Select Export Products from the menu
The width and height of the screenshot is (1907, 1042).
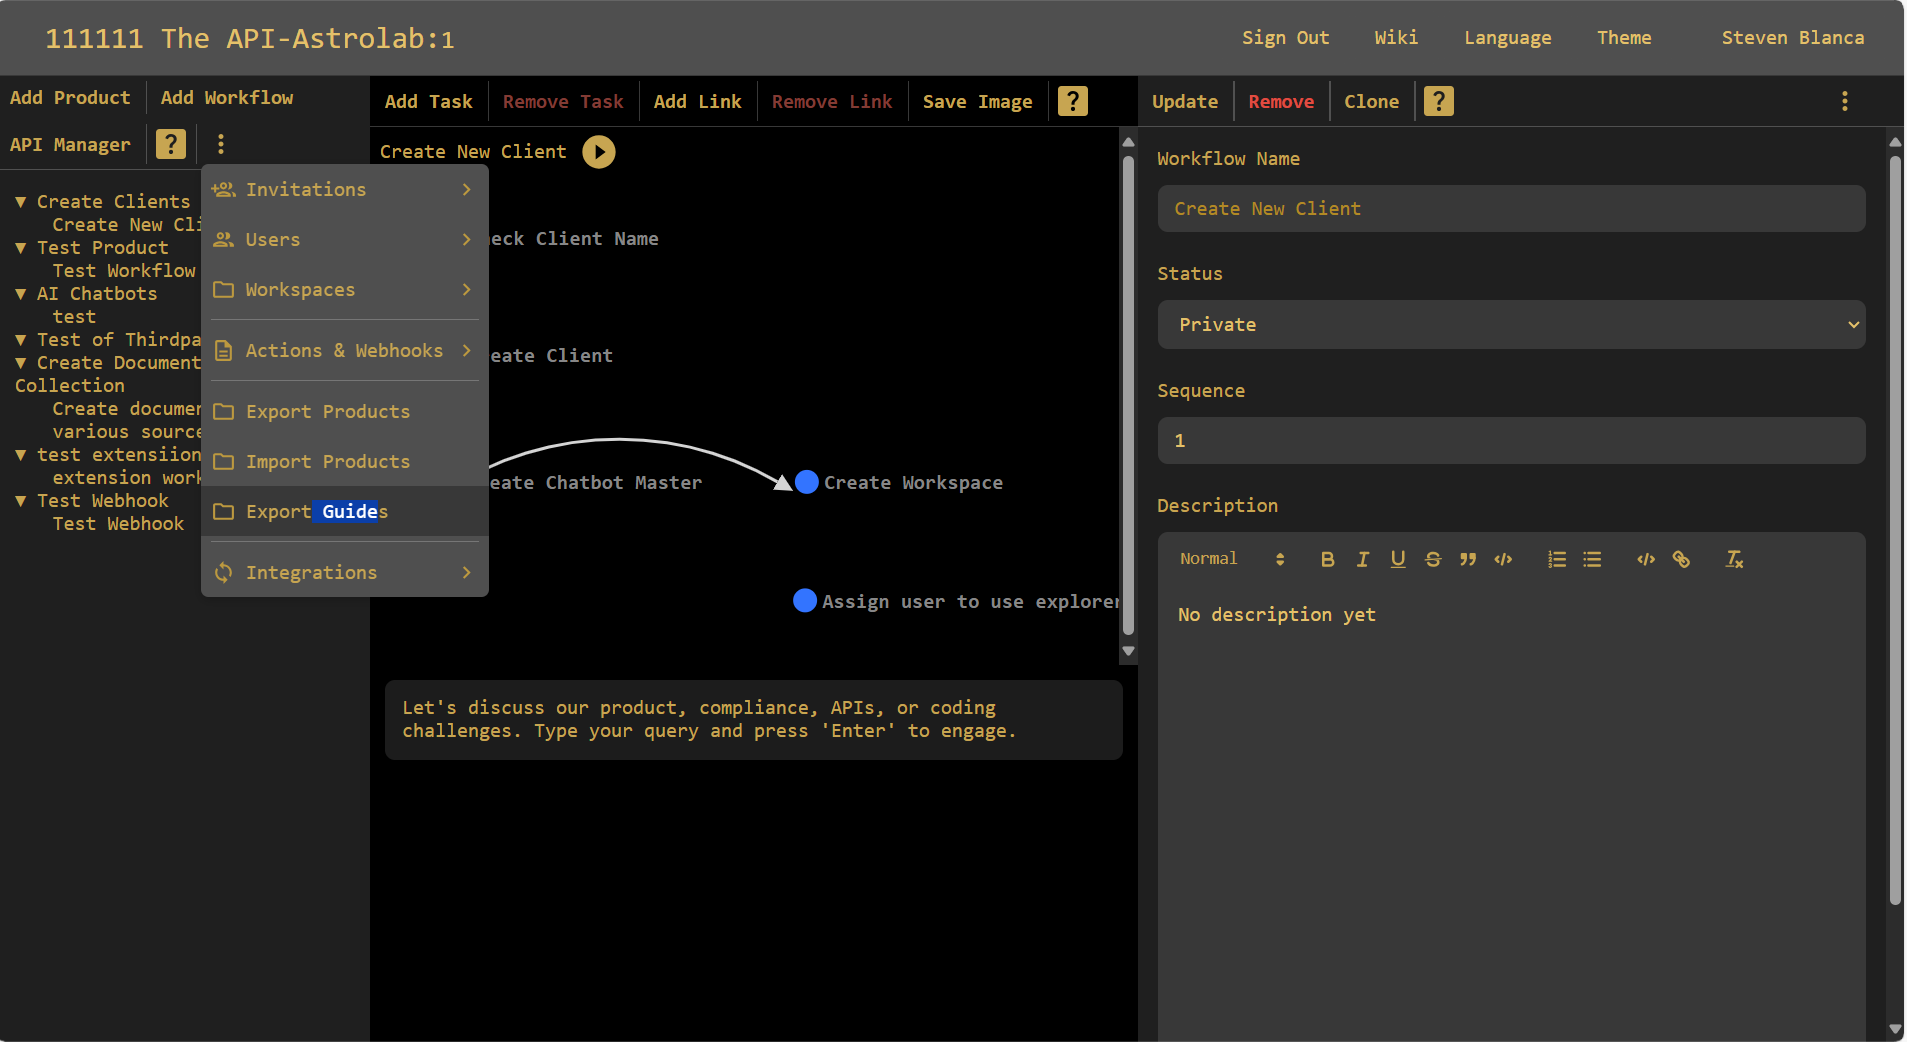(x=328, y=411)
